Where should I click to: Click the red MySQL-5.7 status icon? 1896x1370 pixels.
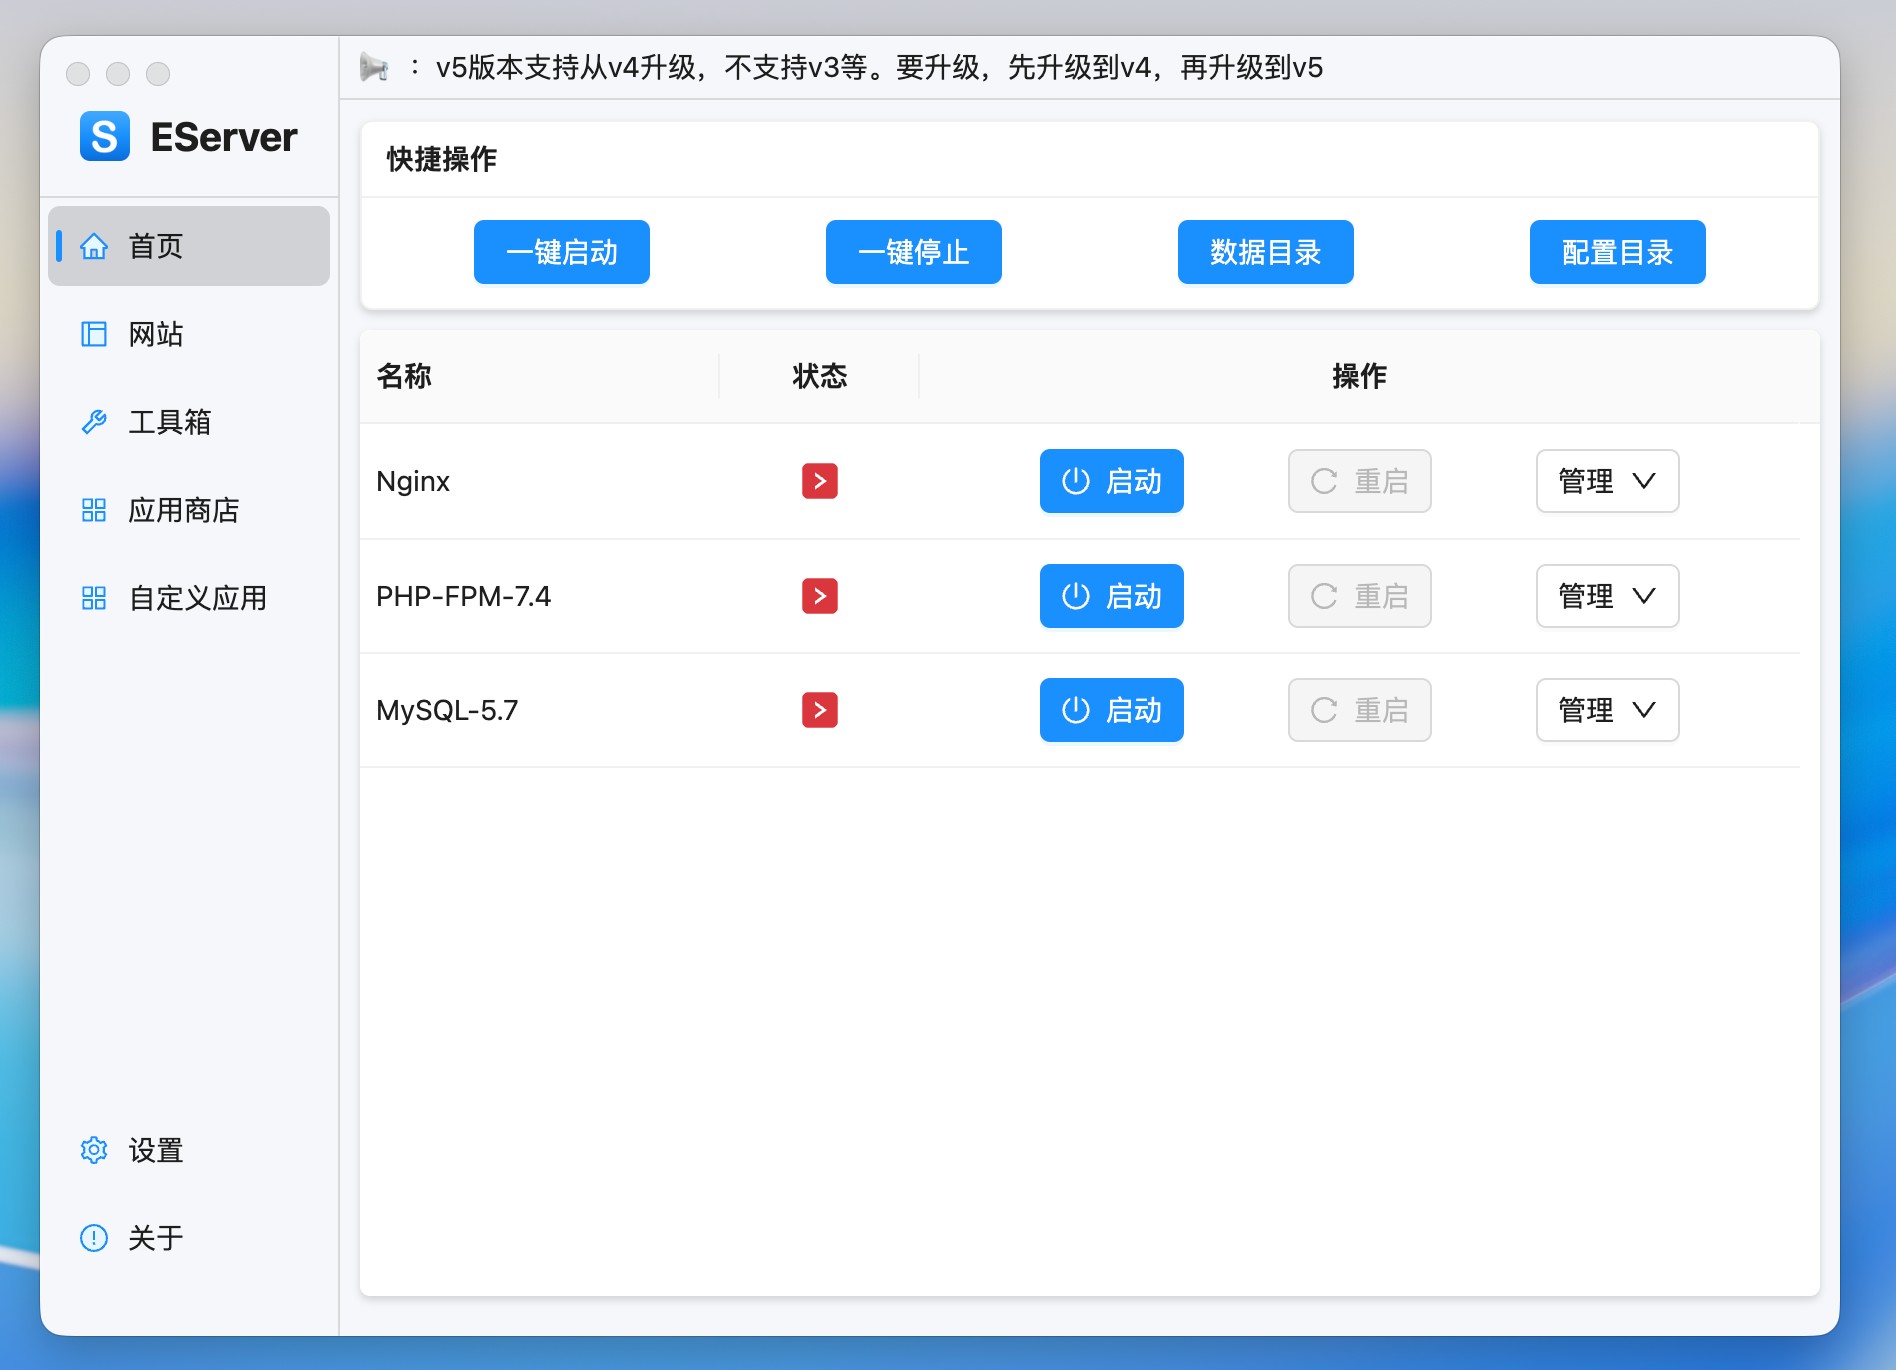[x=819, y=710]
